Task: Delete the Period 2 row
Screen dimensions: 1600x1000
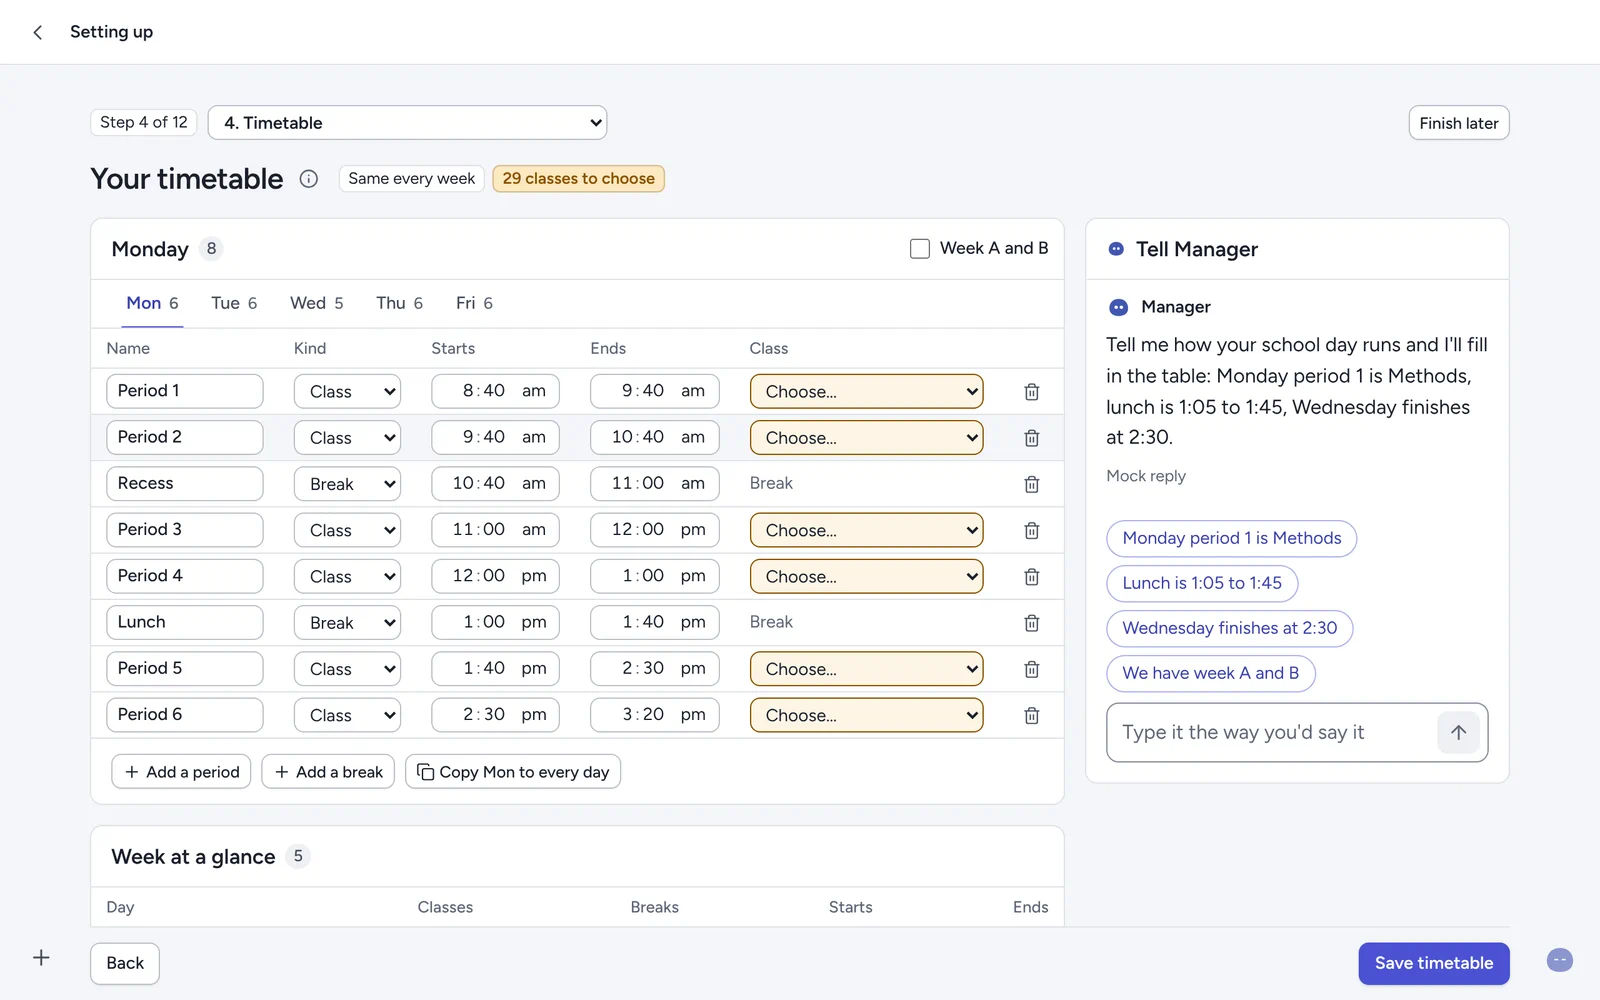Action: (x=1032, y=438)
